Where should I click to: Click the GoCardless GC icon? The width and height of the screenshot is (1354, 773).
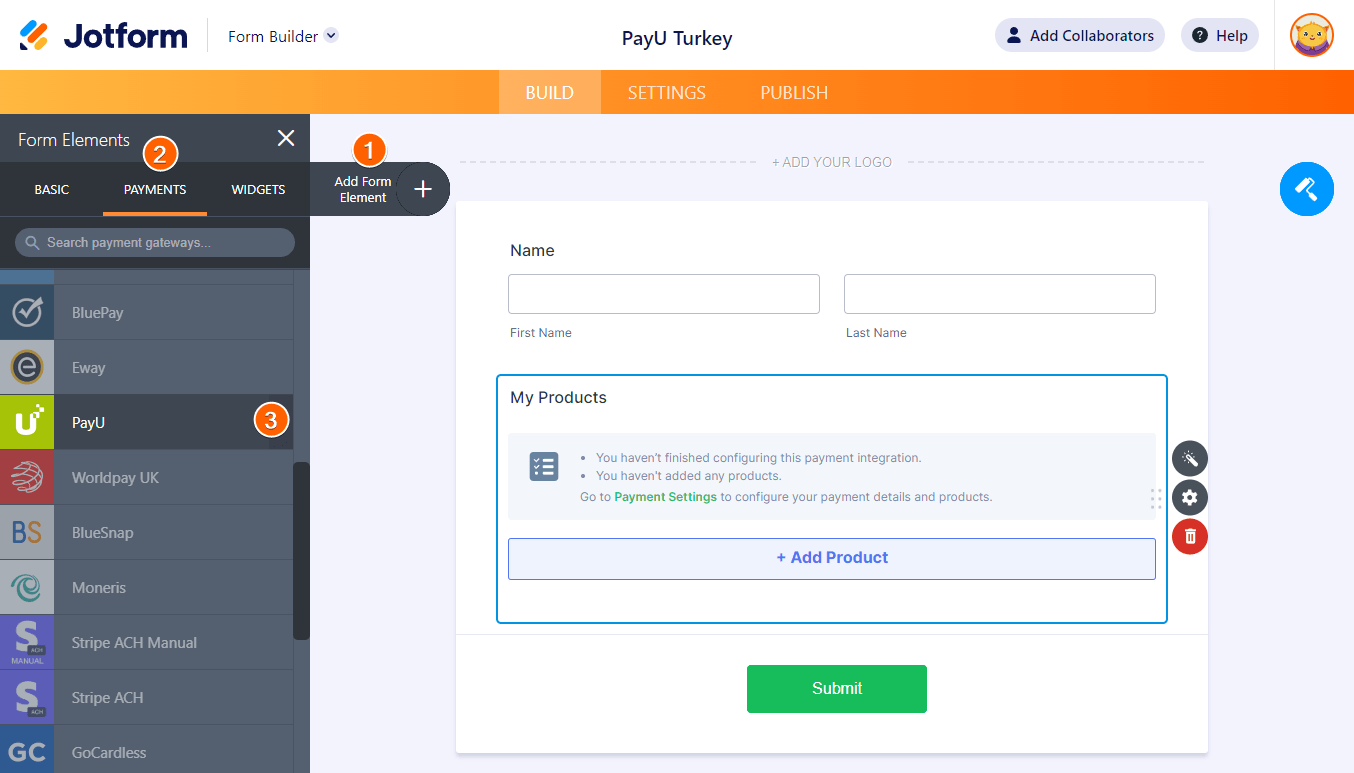pos(27,751)
